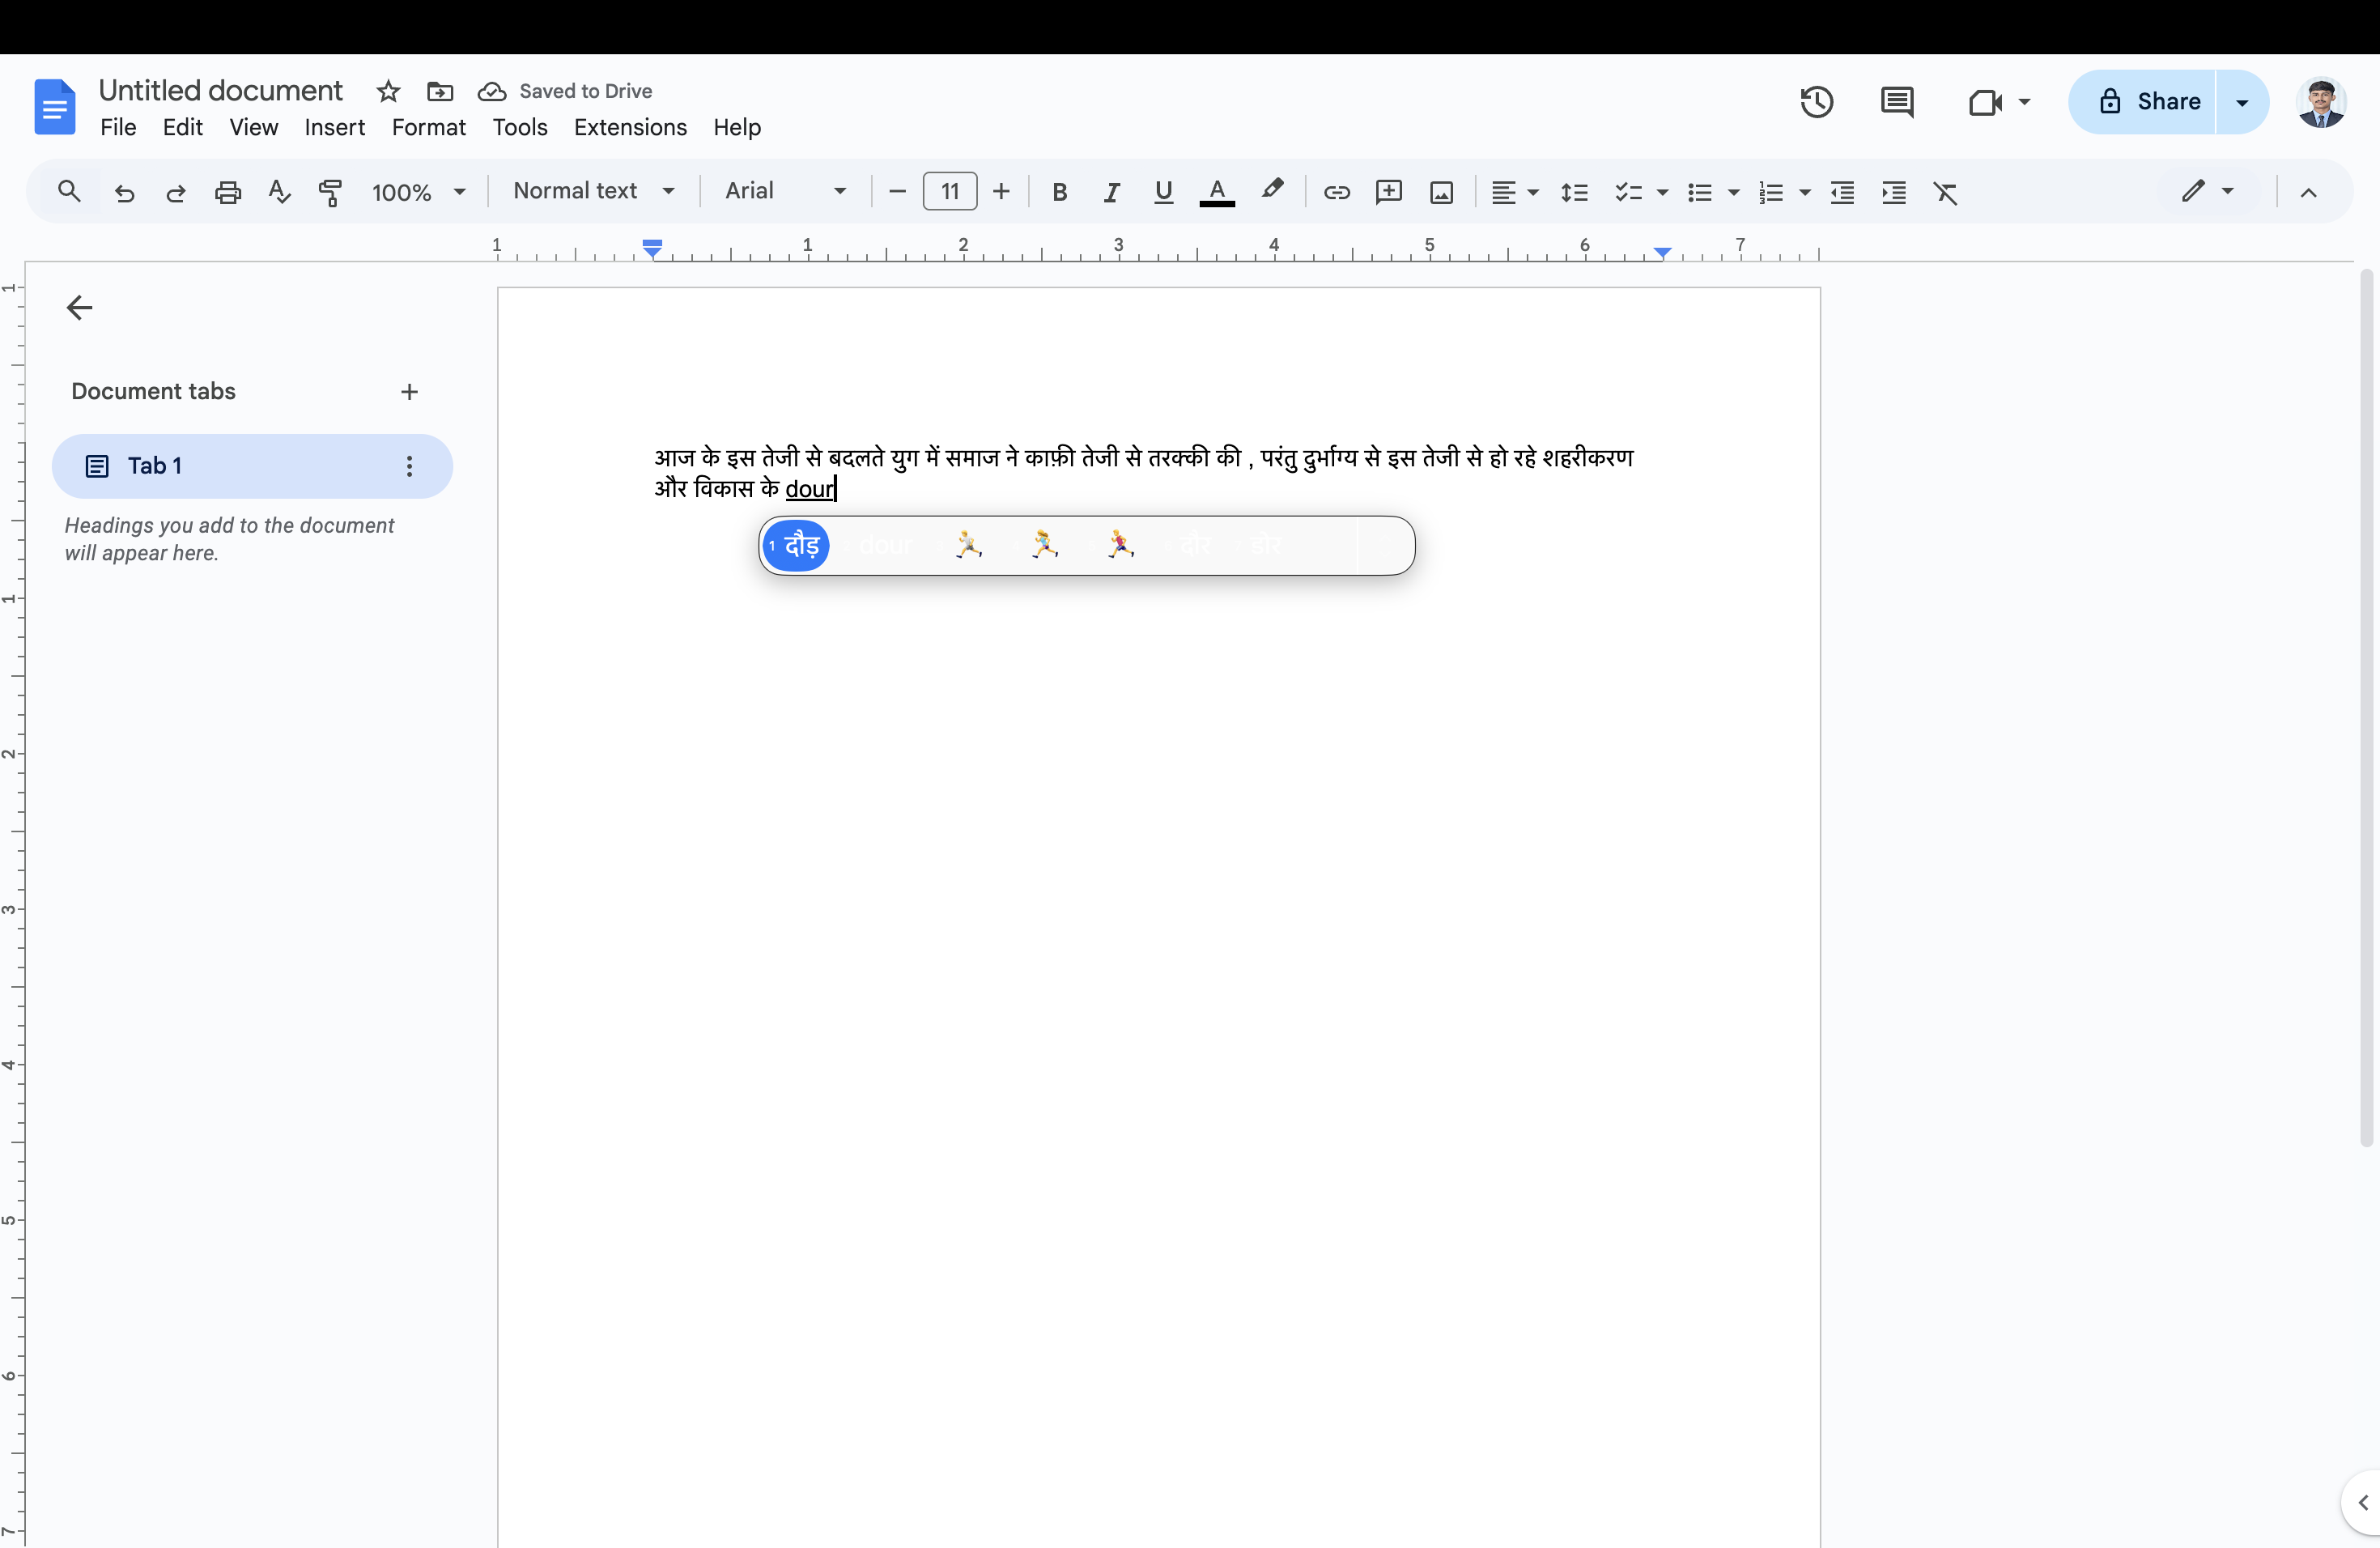Click the font size input field
2380x1548 pixels.
click(949, 191)
